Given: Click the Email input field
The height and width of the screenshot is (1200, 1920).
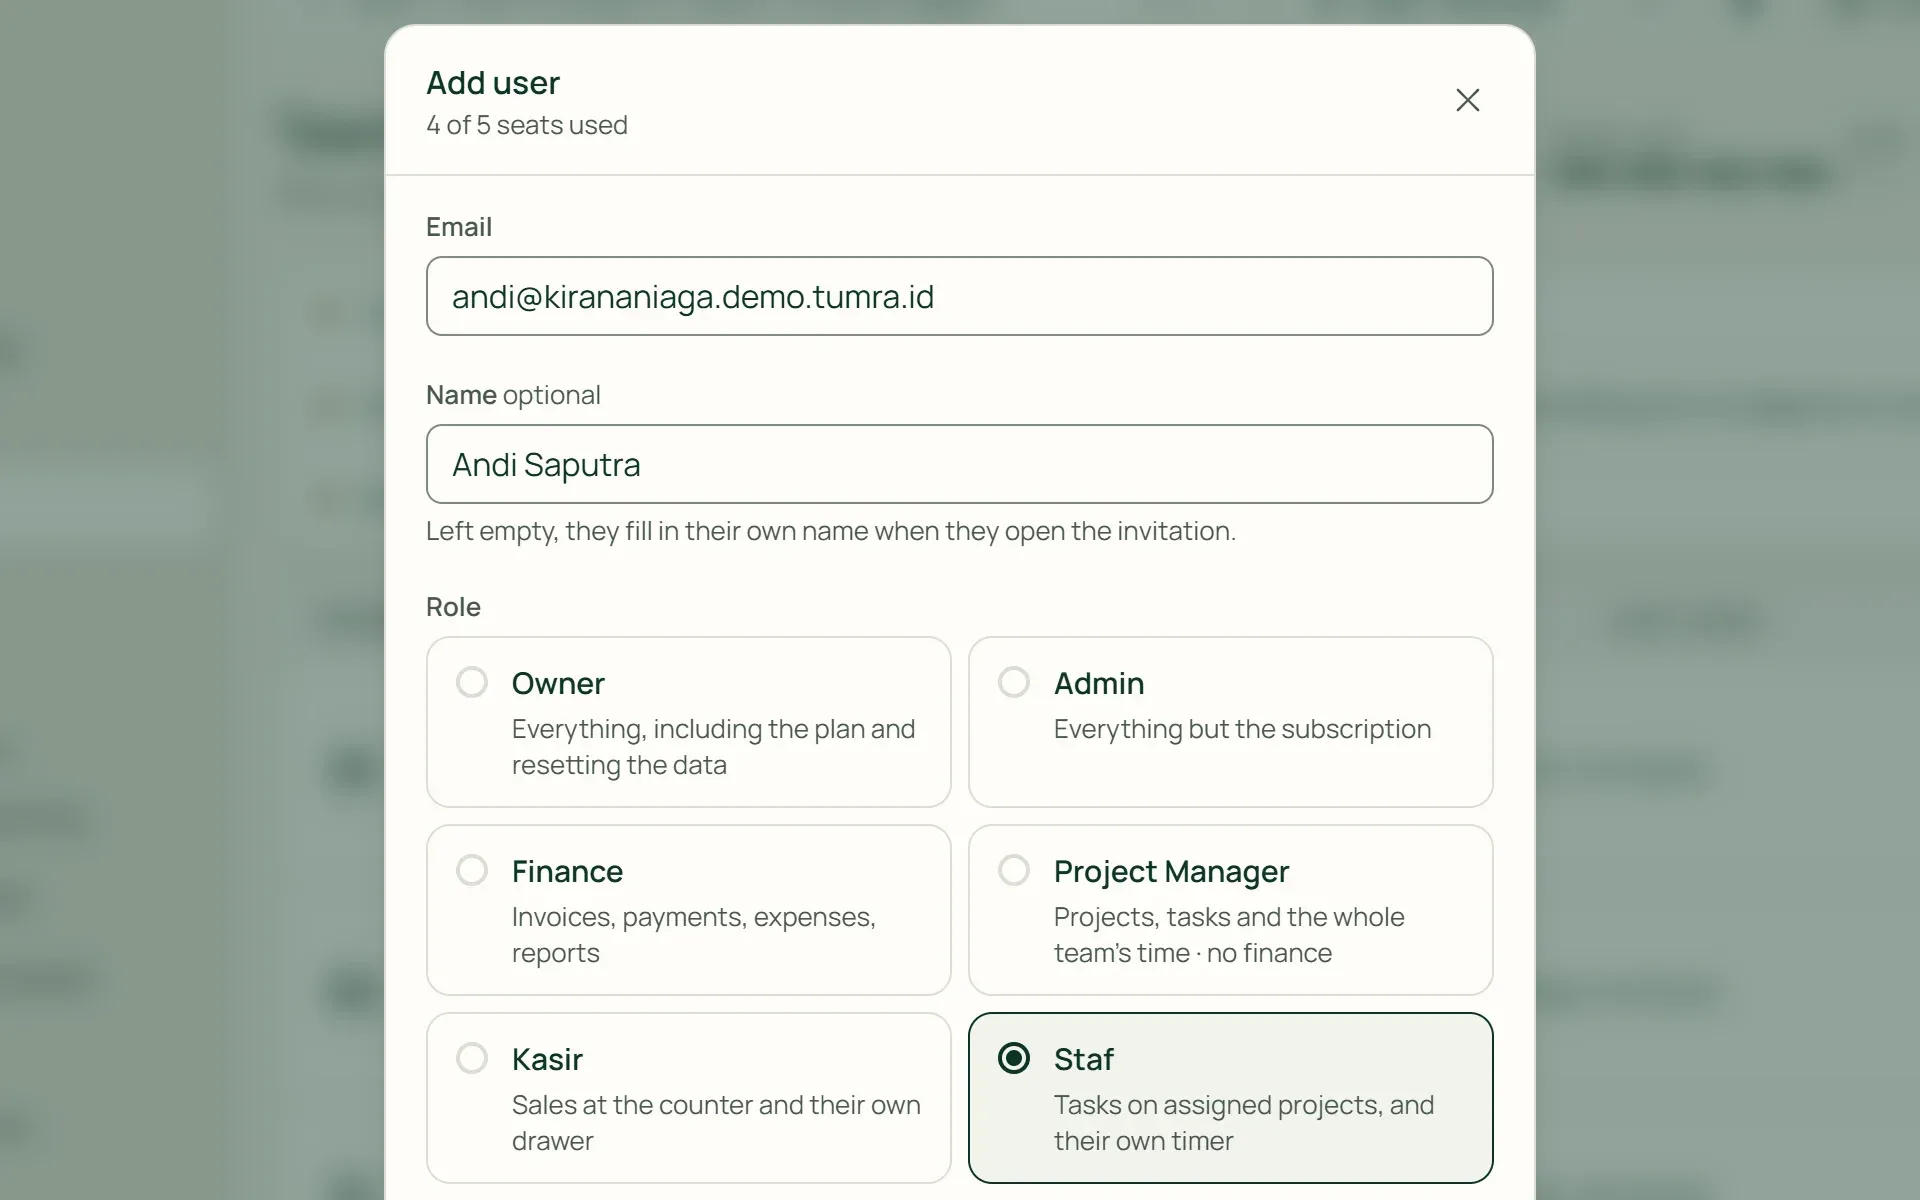Looking at the screenshot, I should pyautogui.click(x=960, y=296).
